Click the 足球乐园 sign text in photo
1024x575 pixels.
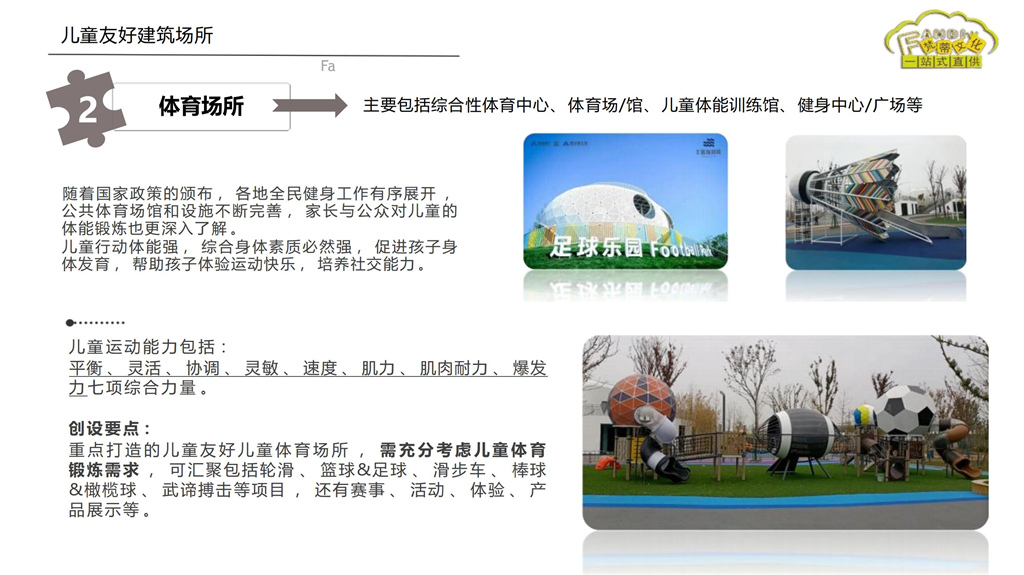[620, 245]
